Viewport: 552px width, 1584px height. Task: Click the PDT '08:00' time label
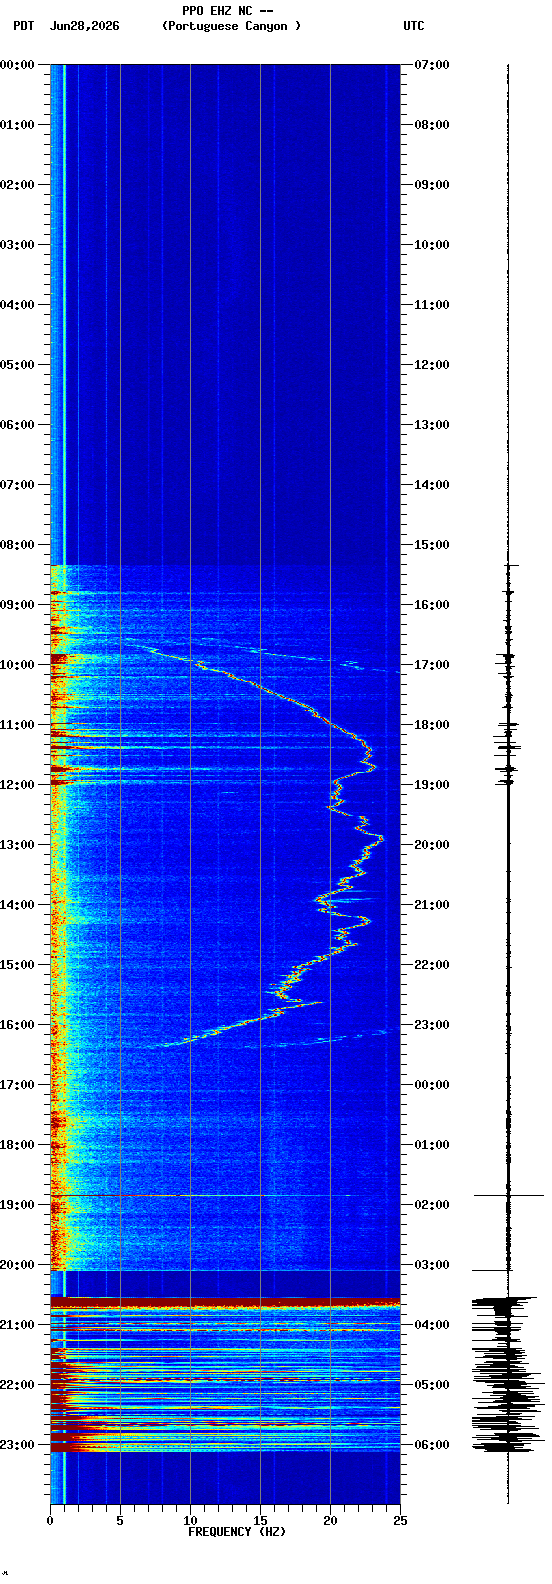pyautogui.click(x=17, y=545)
